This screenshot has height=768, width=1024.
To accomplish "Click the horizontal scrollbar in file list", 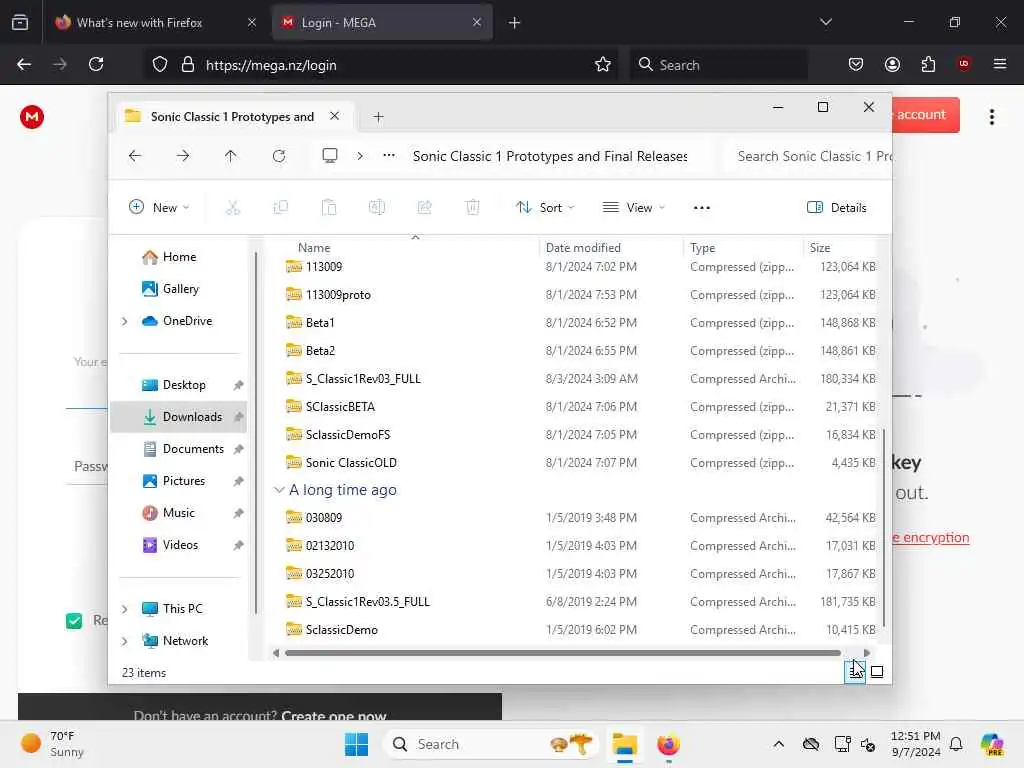I will coord(563,652).
